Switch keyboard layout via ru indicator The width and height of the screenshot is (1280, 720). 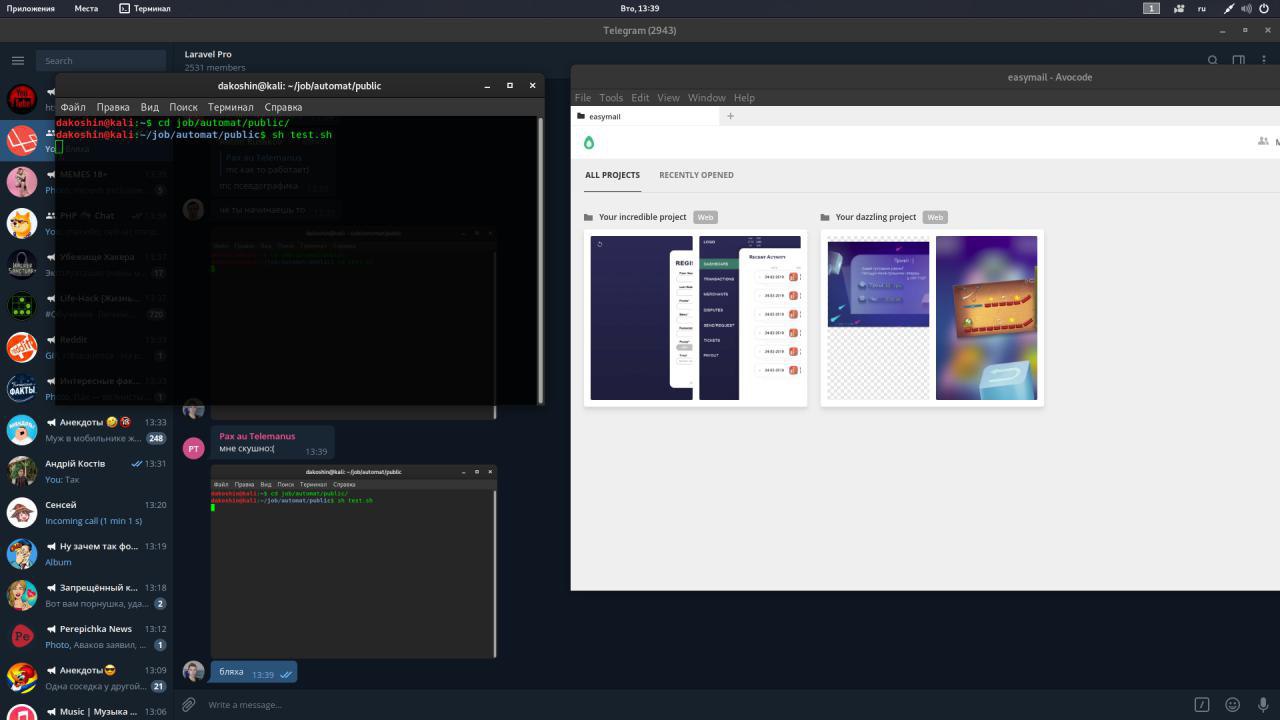(1202, 8)
